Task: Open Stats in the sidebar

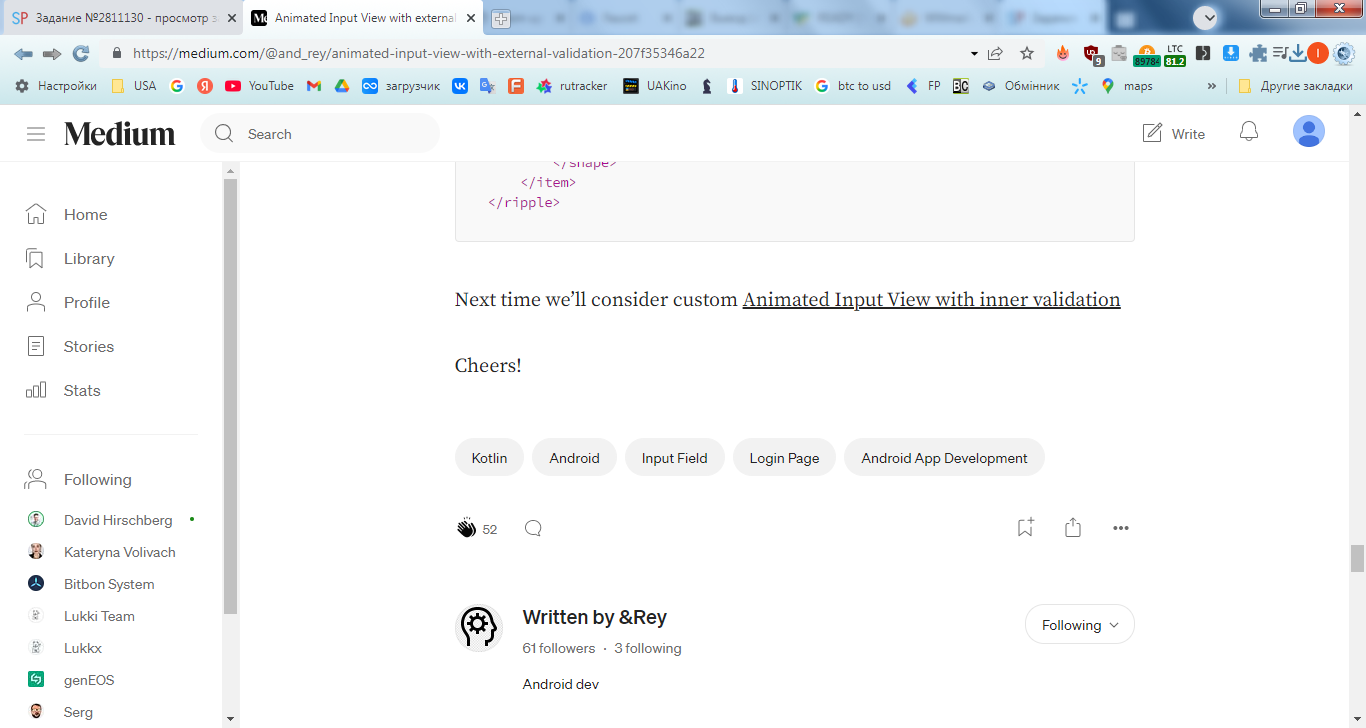Action: pyautogui.click(x=63, y=390)
